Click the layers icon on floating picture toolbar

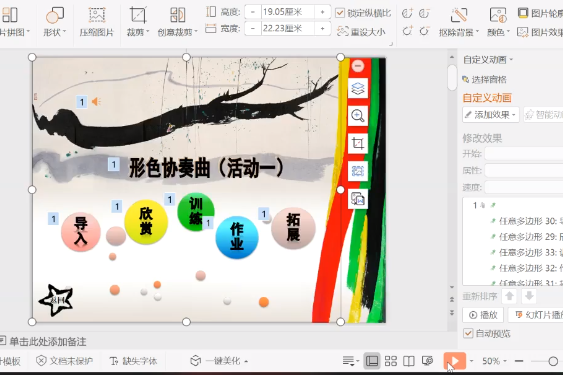point(358,88)
